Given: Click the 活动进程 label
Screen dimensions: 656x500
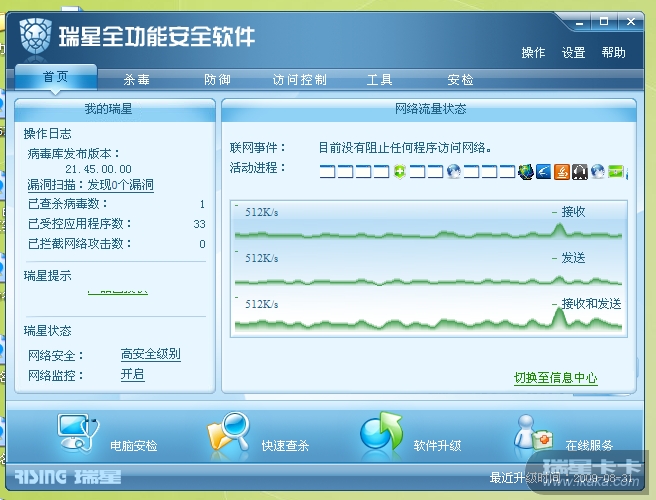Looking at the screenshot, I should [258, 168].
